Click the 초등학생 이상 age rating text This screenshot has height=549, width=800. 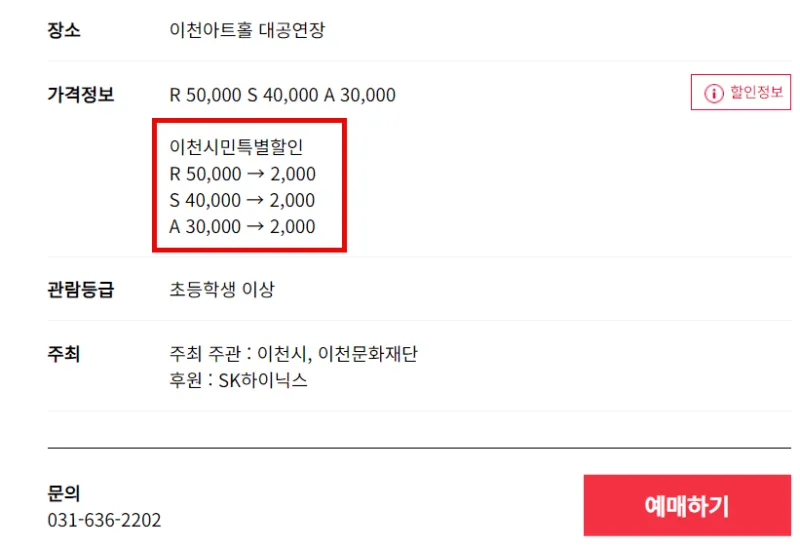[222, 289]
